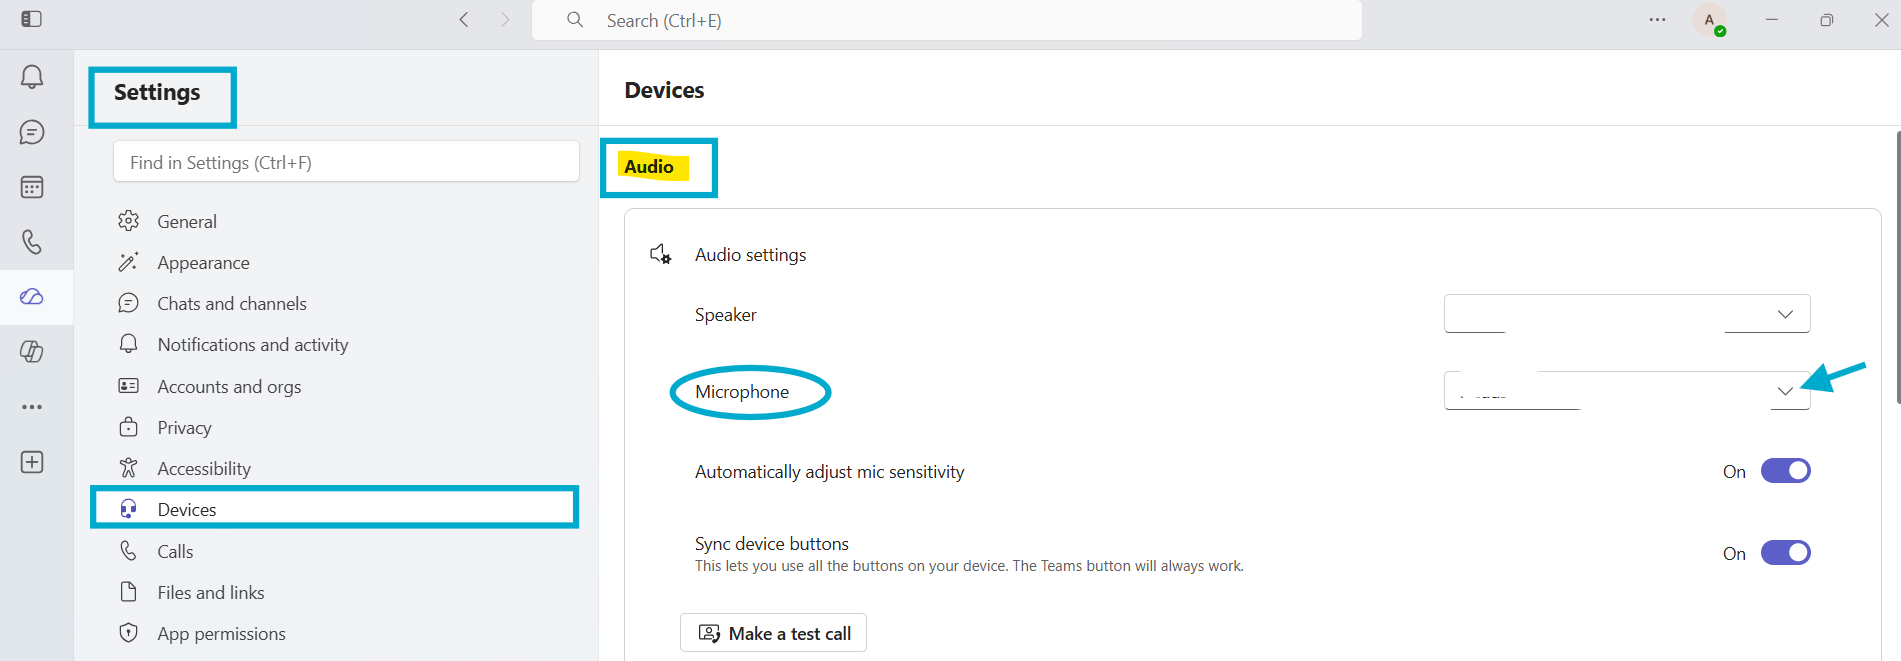Show more apps ellipsis in left rail
Image resolution: width=1901 pixels, height=661 pixels.
pyautogui.click(x=32, y=407)
